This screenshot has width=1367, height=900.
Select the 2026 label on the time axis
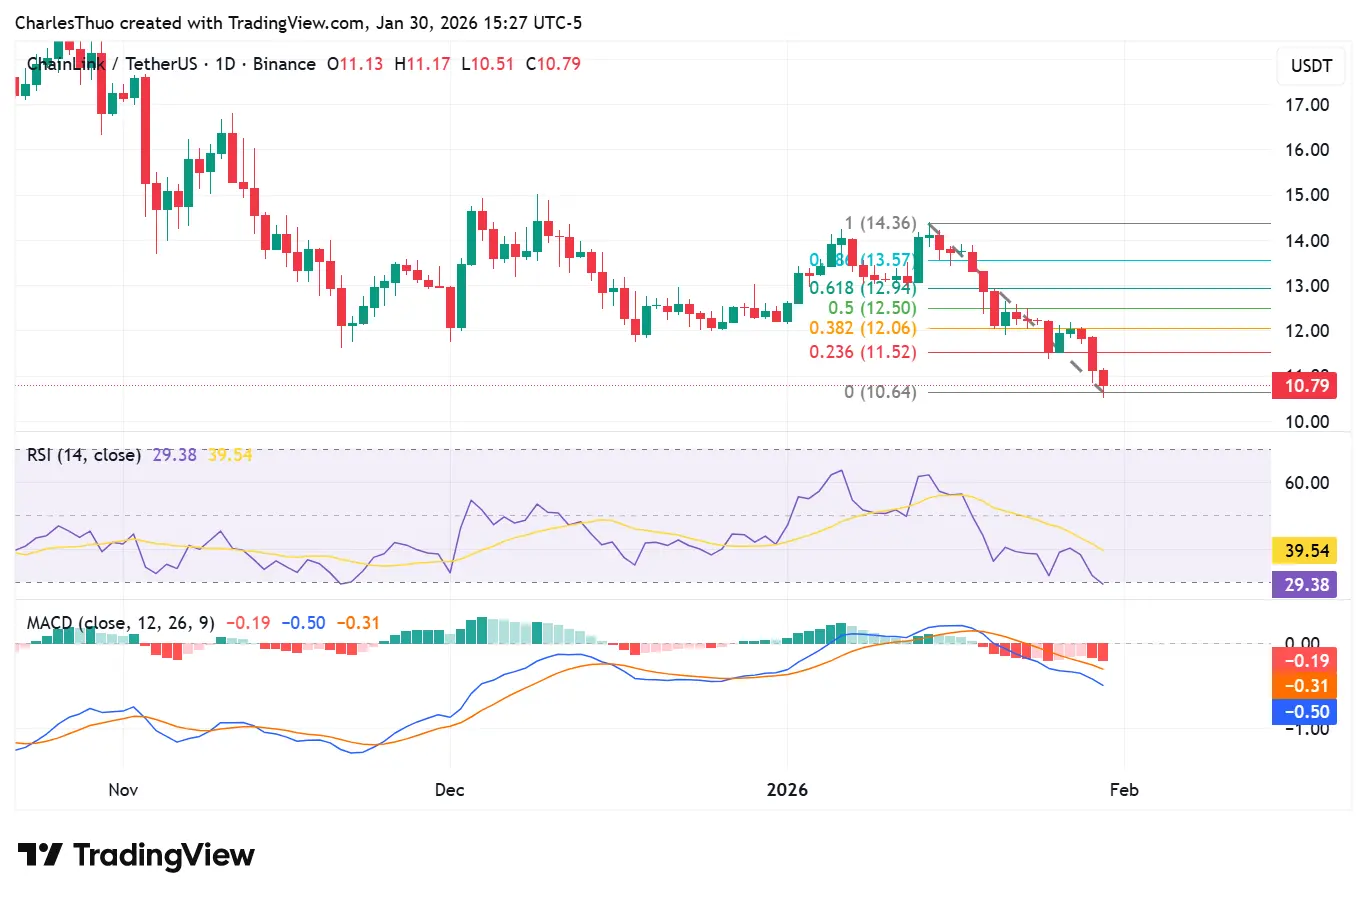pyautogui.click(x=788, y=789)
